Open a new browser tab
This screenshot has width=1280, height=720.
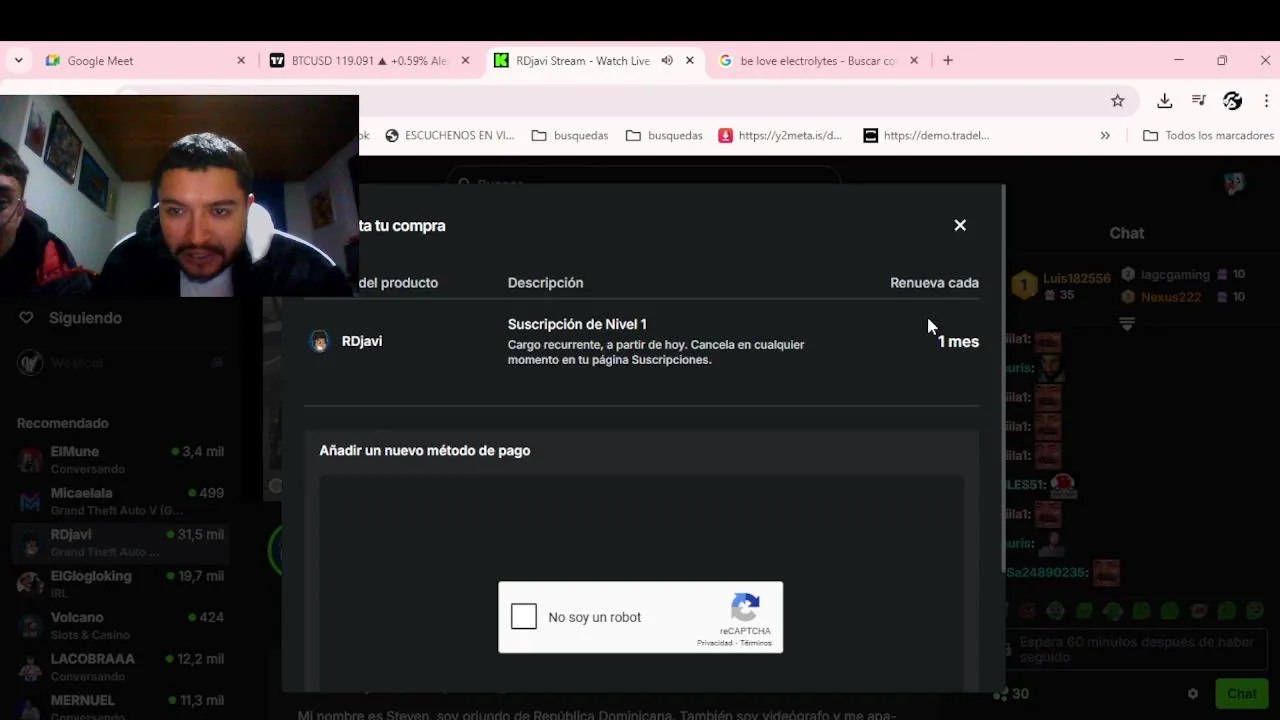pyautogui.click(x=948, y=60)
